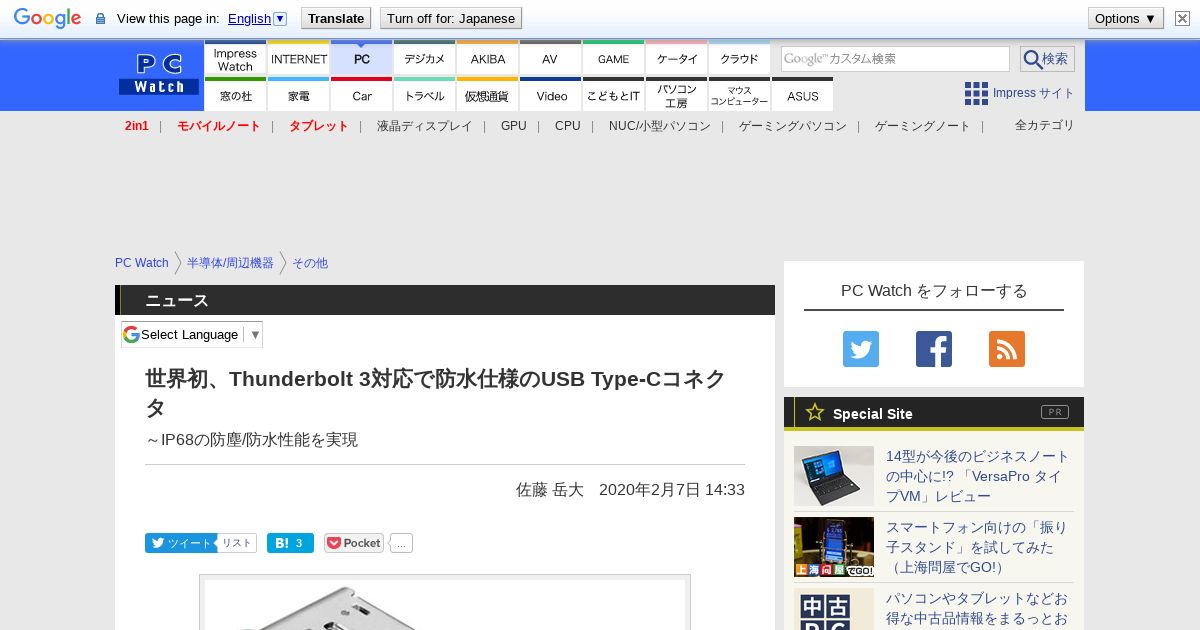Viewport: 1200px width, 630px height.
Task: Click the VersaPro laptop thumbnail
Action: 834,476
